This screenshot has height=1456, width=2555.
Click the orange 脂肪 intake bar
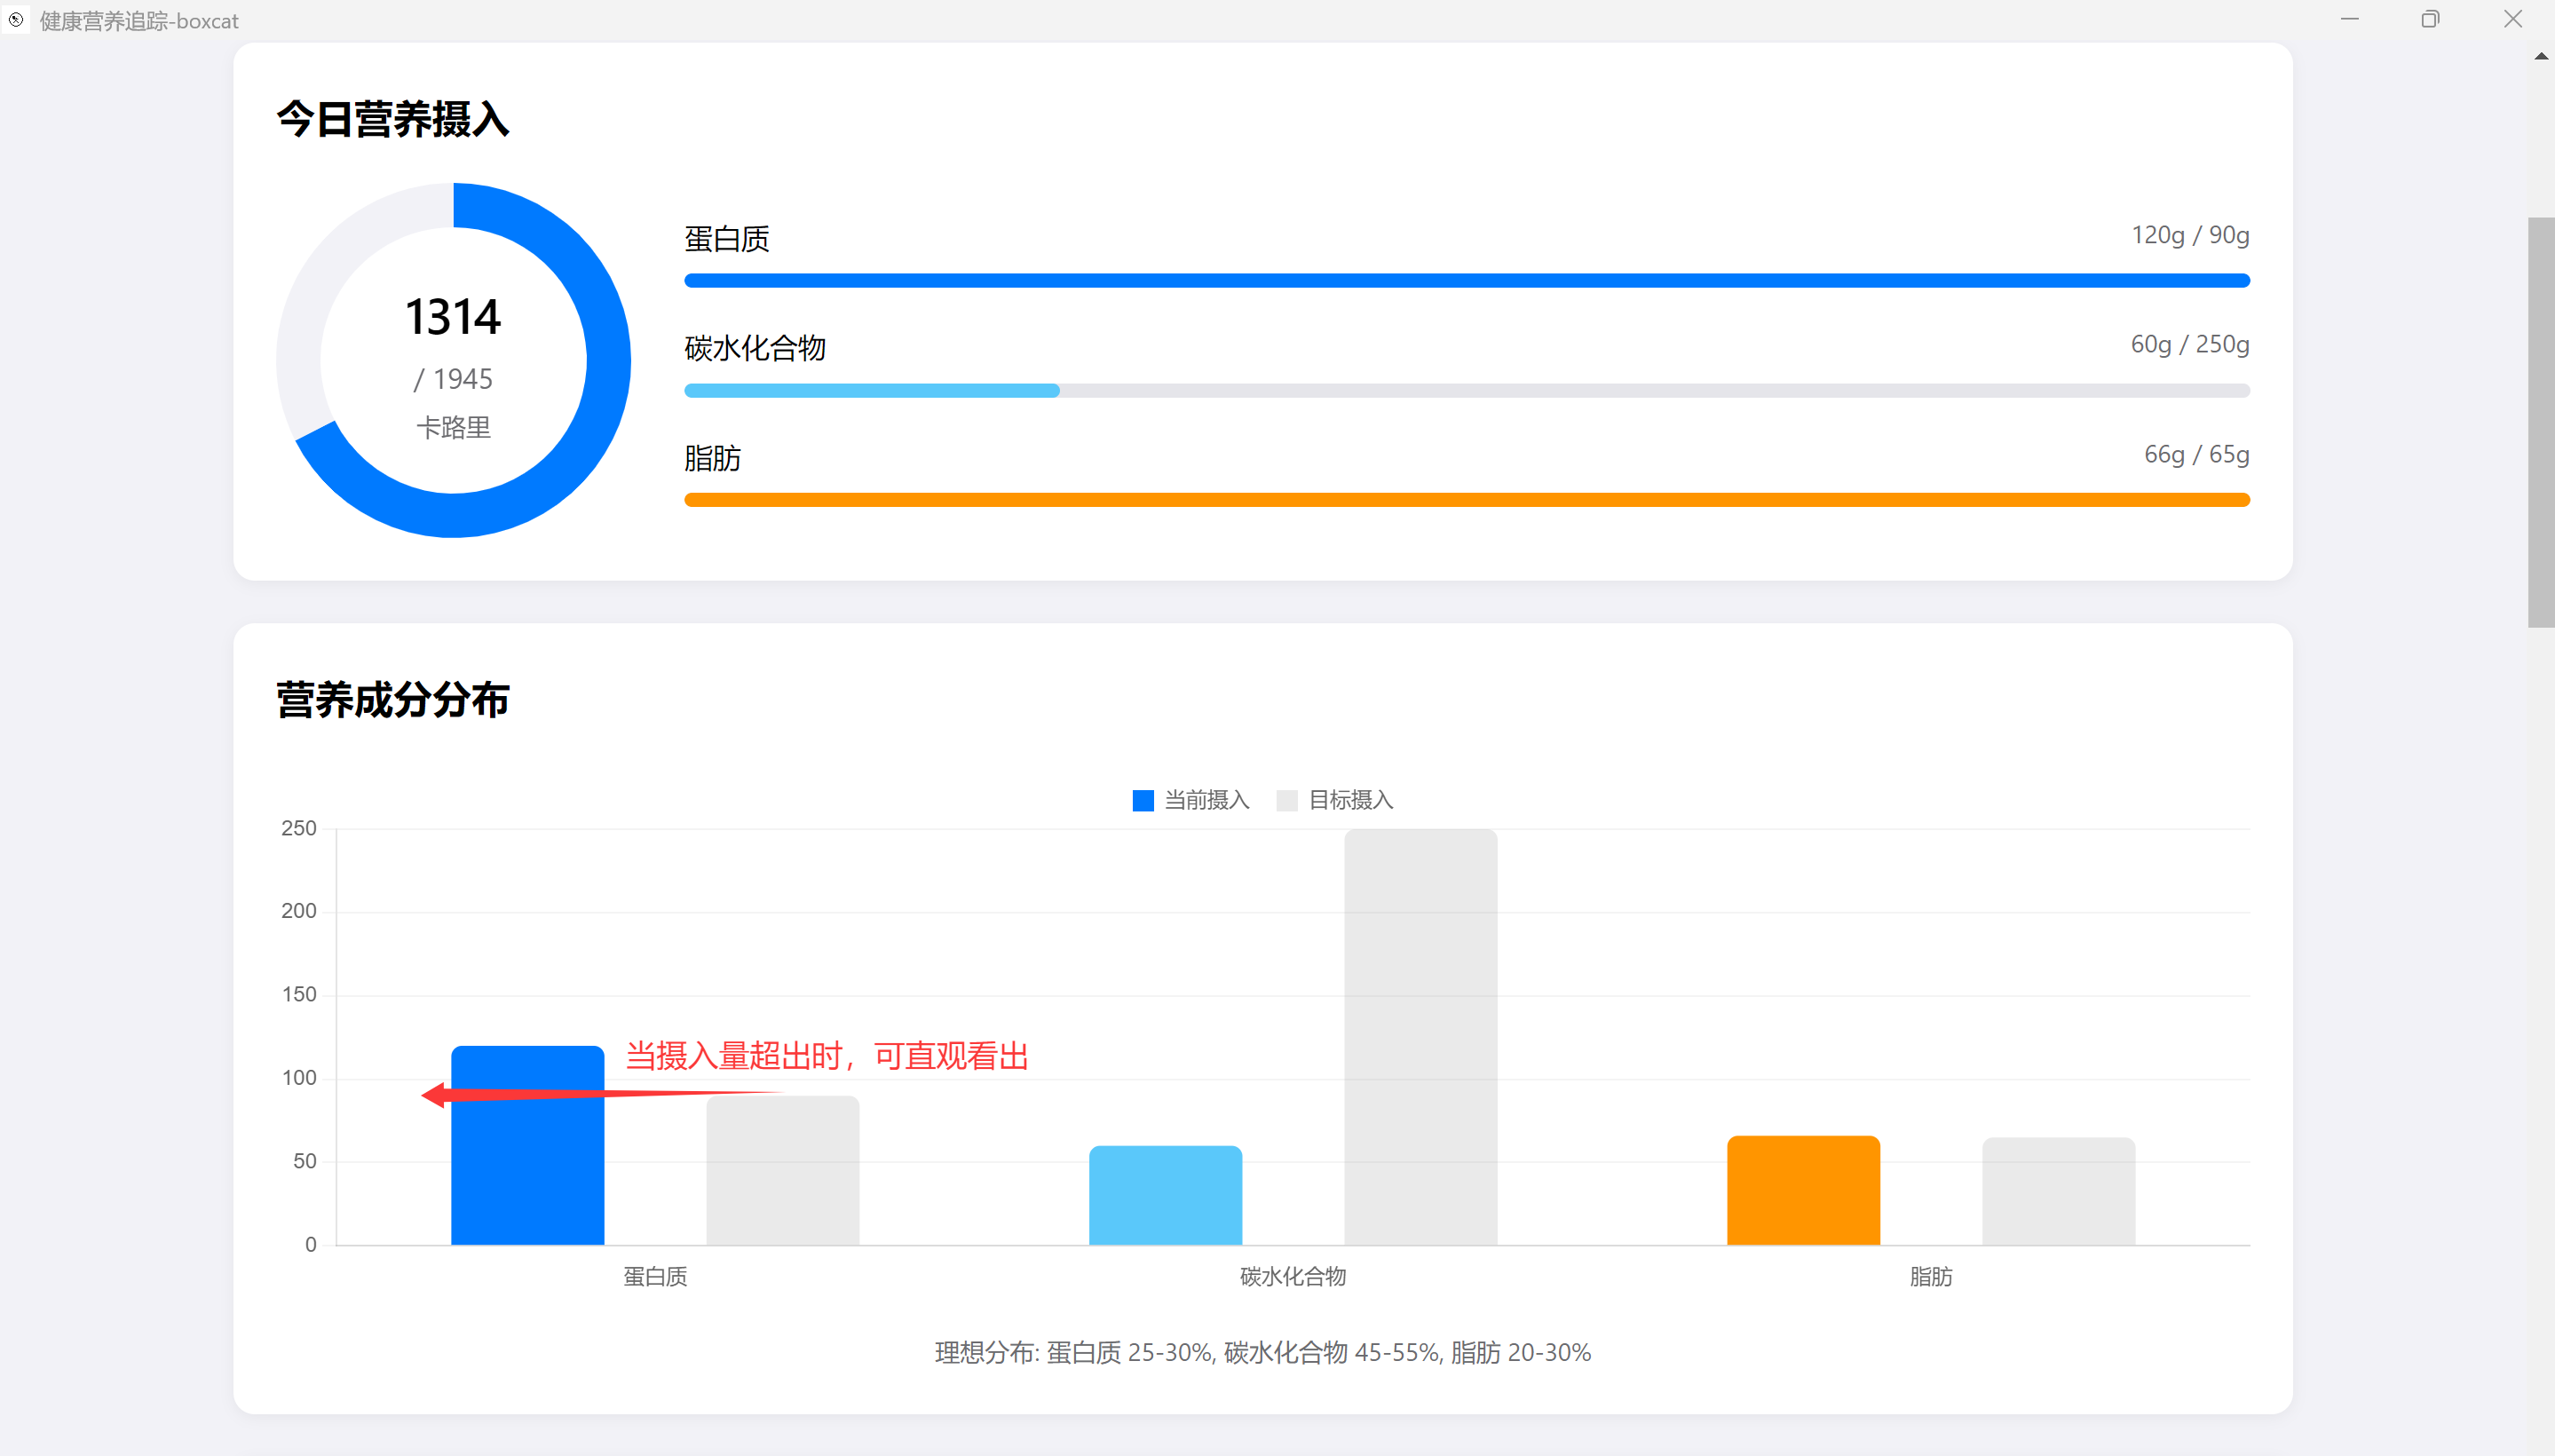coord(1803,1190)
